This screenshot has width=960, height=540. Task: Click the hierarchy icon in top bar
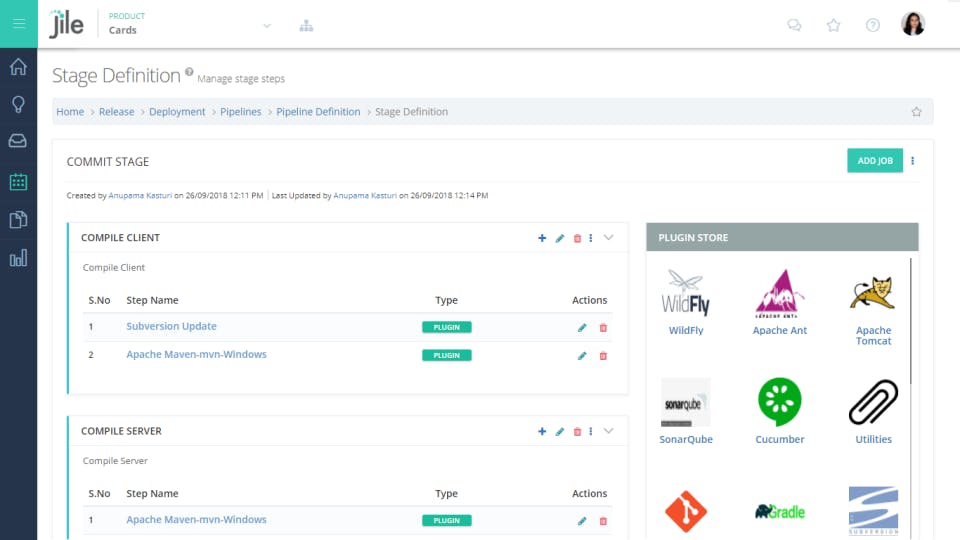tap(306, 25)
